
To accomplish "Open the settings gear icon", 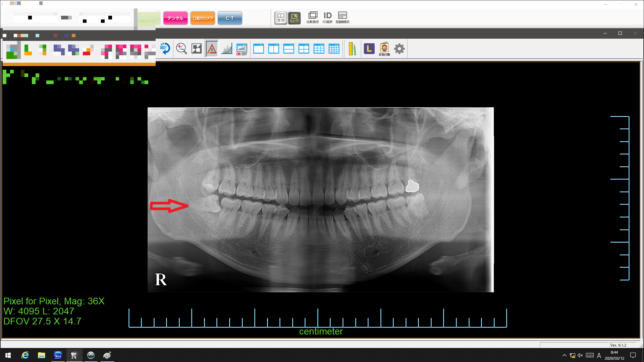I will coord(399,49).
